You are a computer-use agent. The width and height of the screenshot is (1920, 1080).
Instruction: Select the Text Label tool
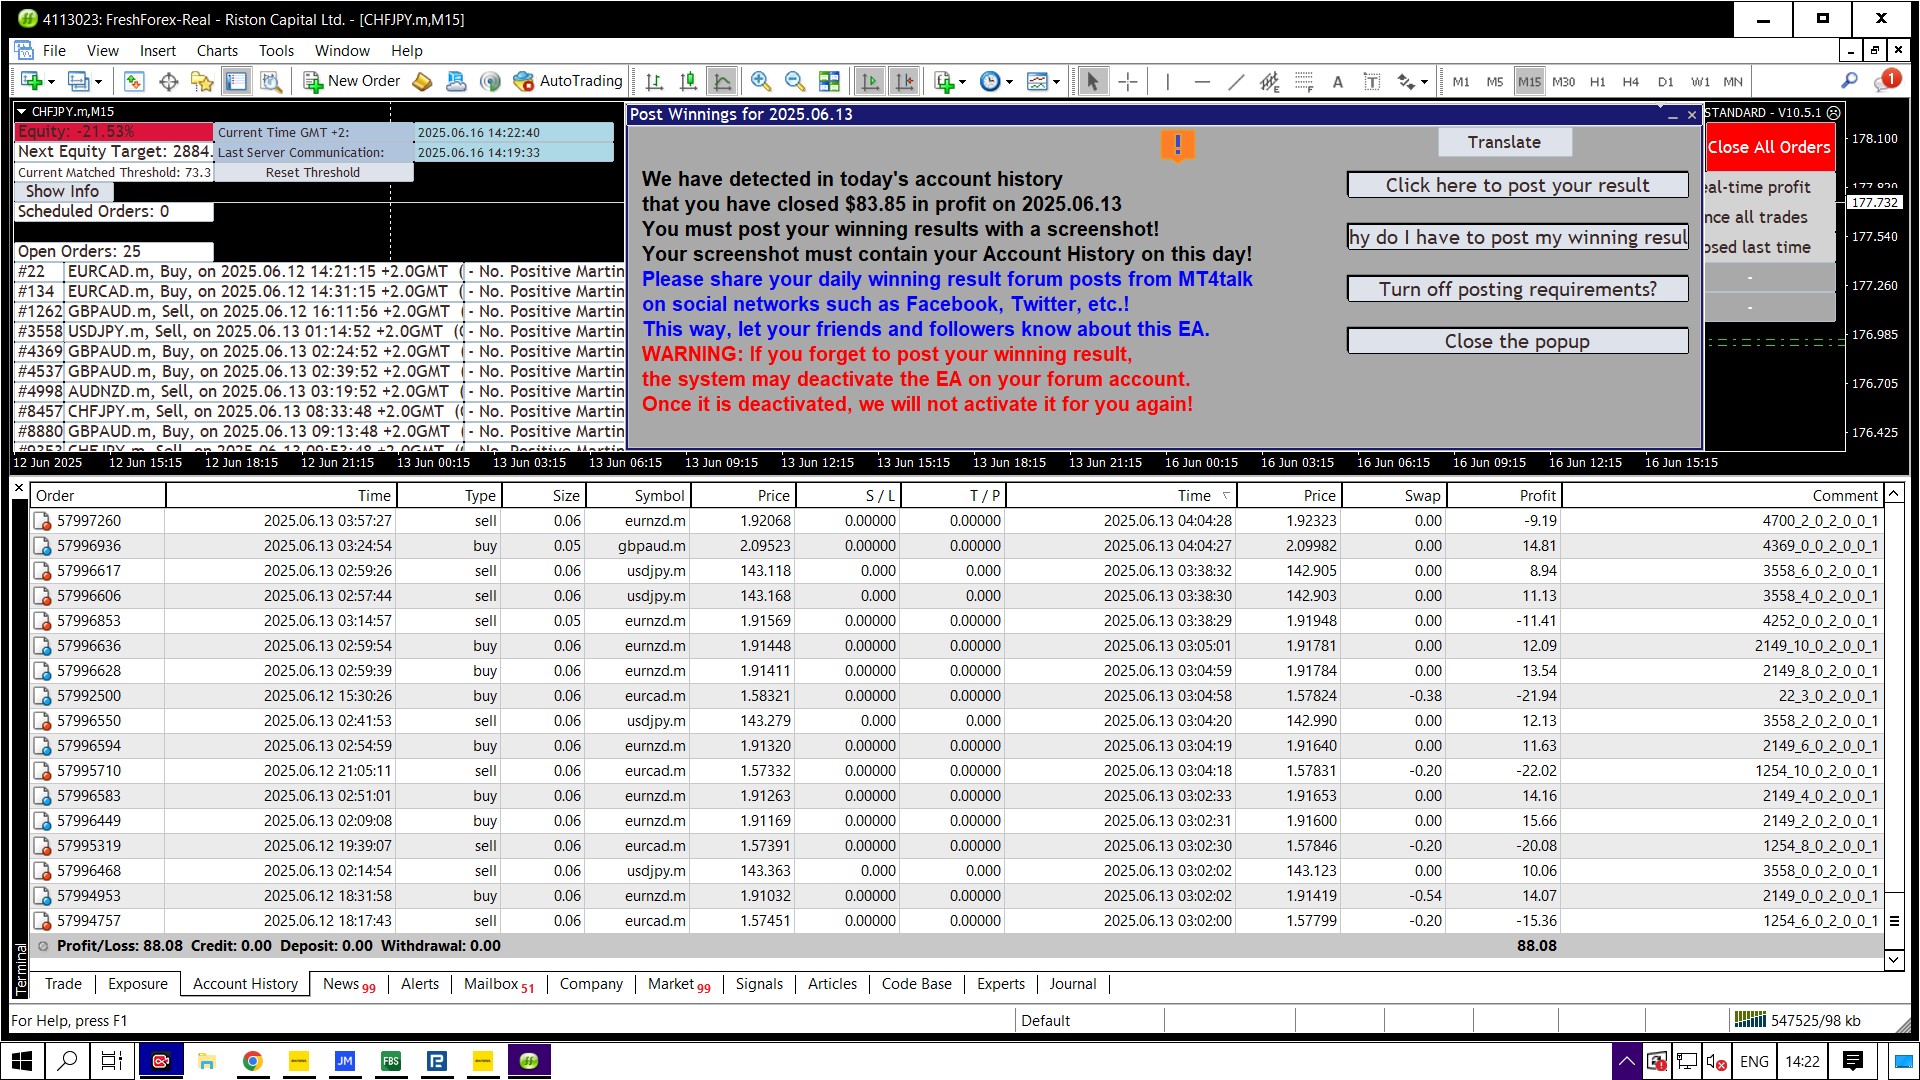click(1372, 82)
